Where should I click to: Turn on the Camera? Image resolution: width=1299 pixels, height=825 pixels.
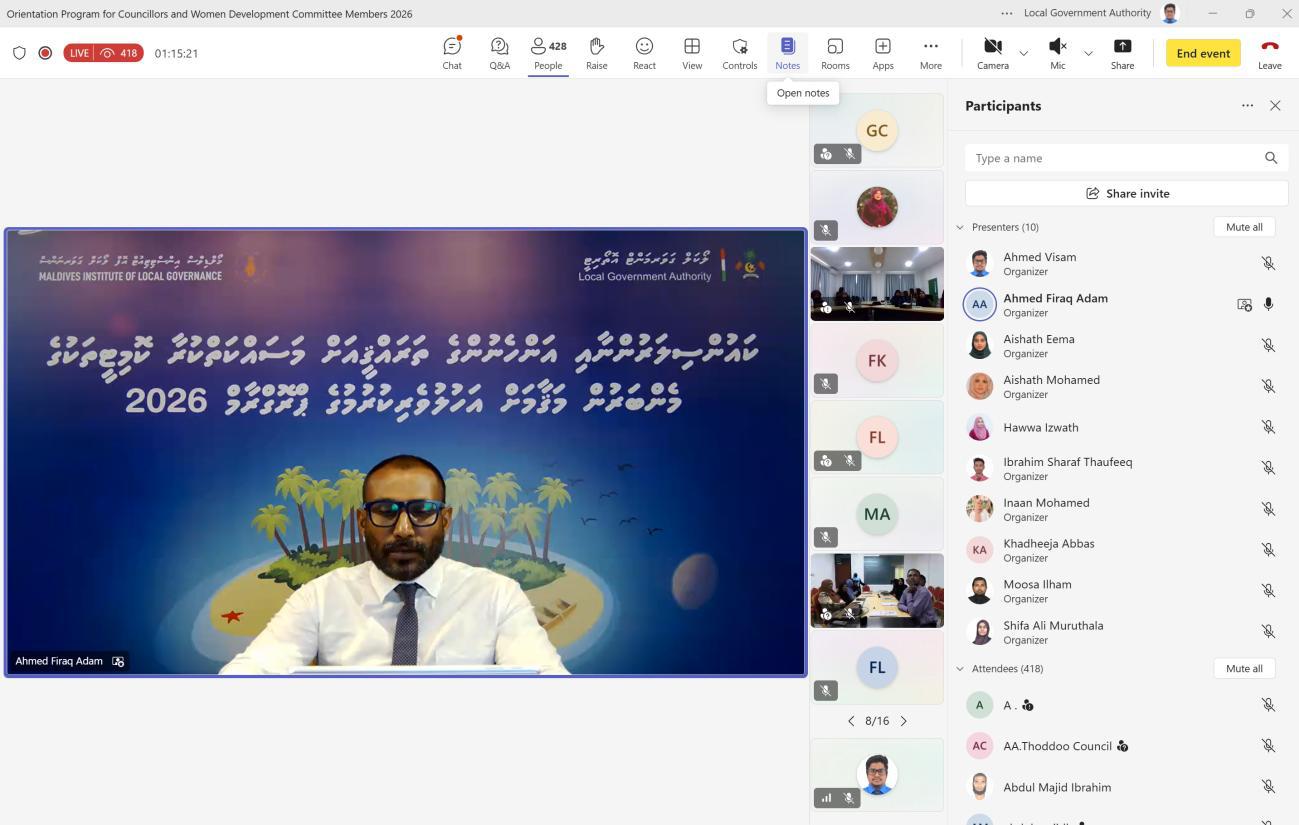click(x=992, y=53)
